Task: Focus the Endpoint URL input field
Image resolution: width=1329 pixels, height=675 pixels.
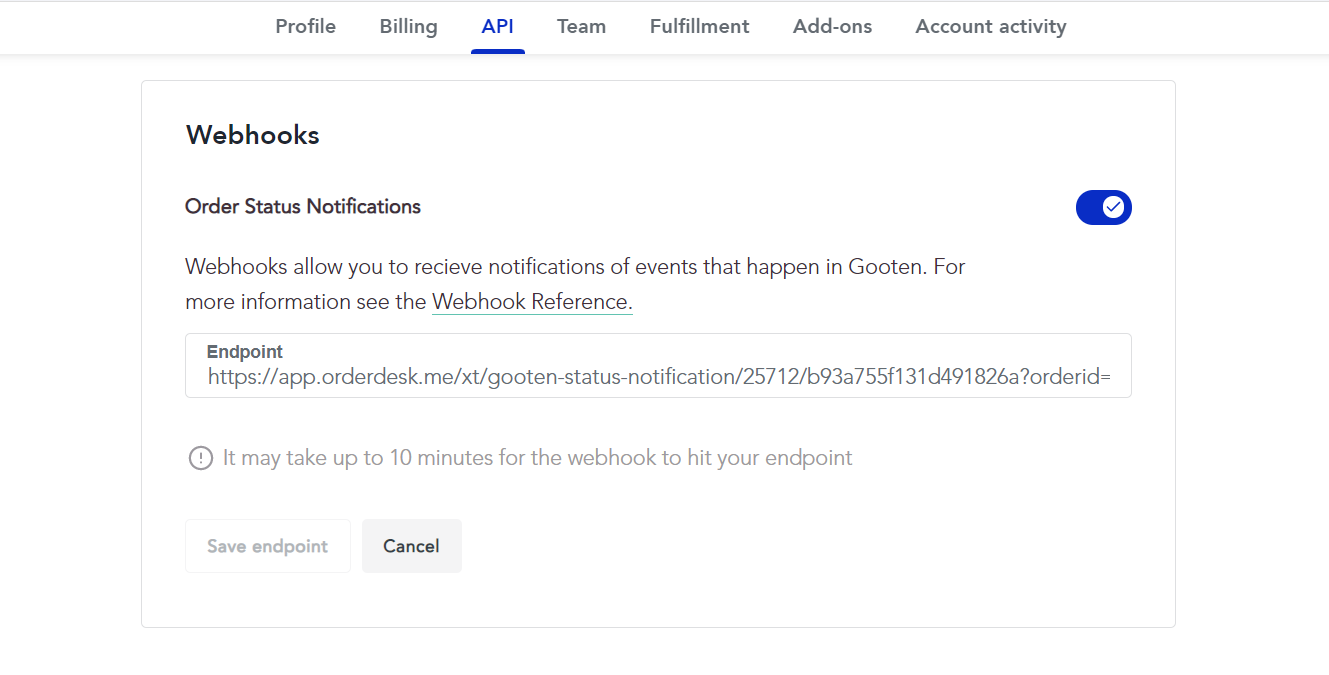Action: (x=658, y=366)
